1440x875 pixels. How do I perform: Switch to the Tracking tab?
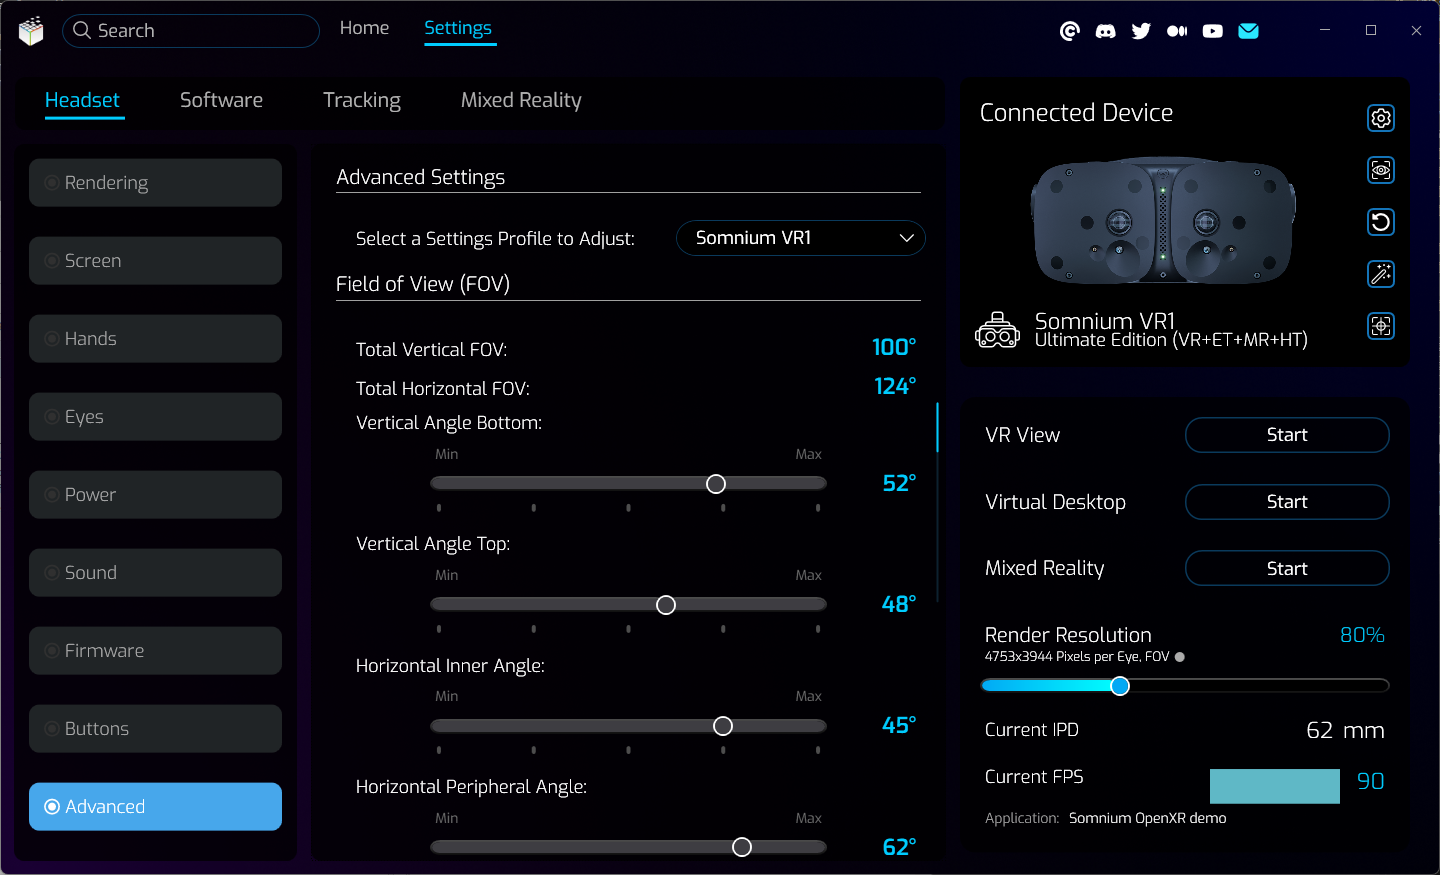[361, 100]
